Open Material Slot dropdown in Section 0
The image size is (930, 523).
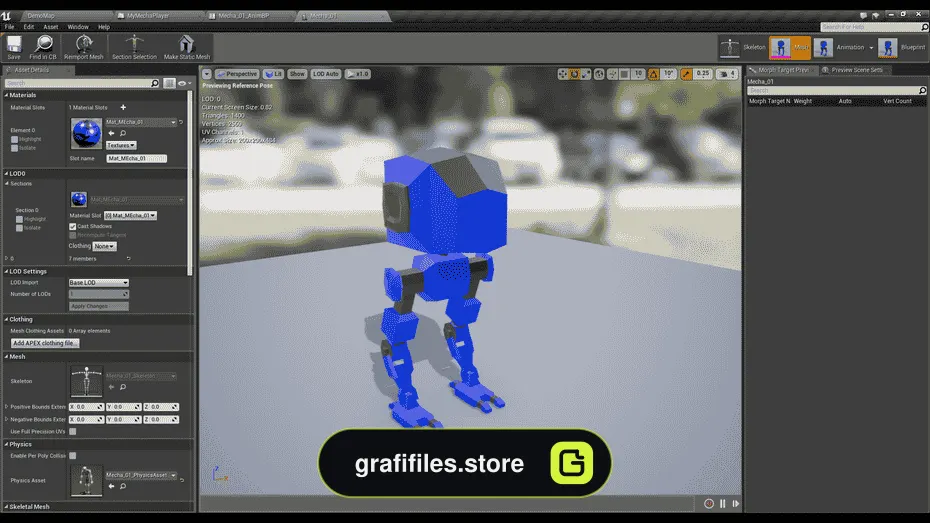[130, 216]
